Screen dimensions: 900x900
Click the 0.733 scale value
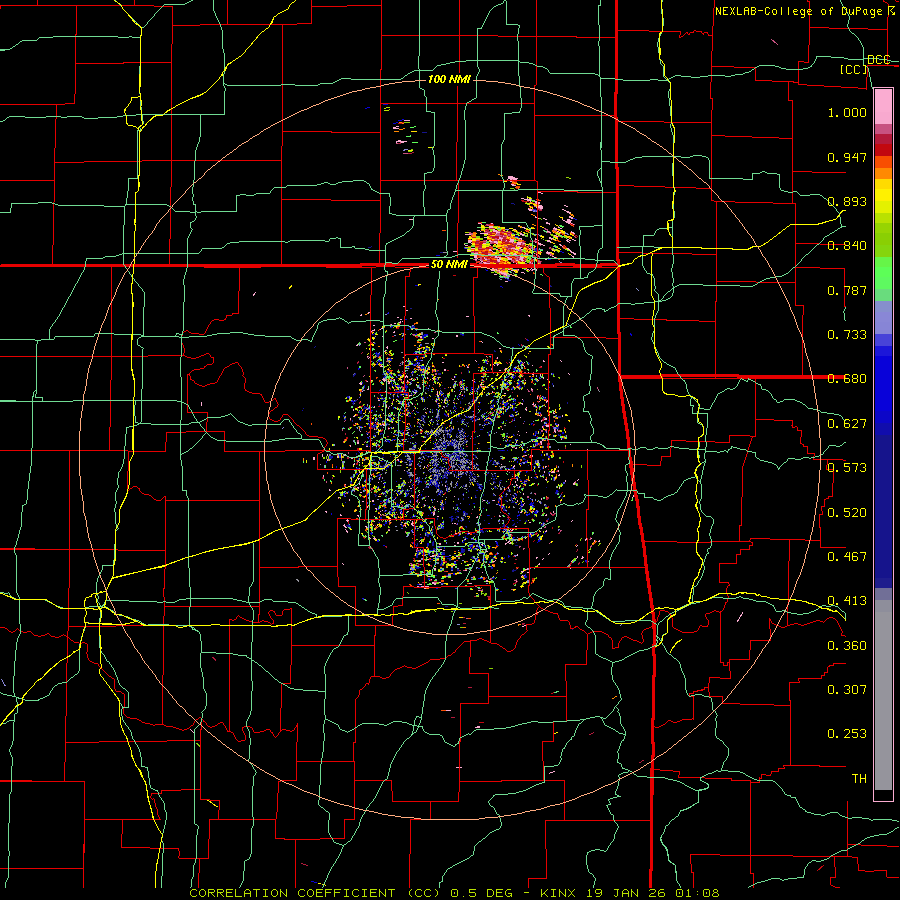847,335
